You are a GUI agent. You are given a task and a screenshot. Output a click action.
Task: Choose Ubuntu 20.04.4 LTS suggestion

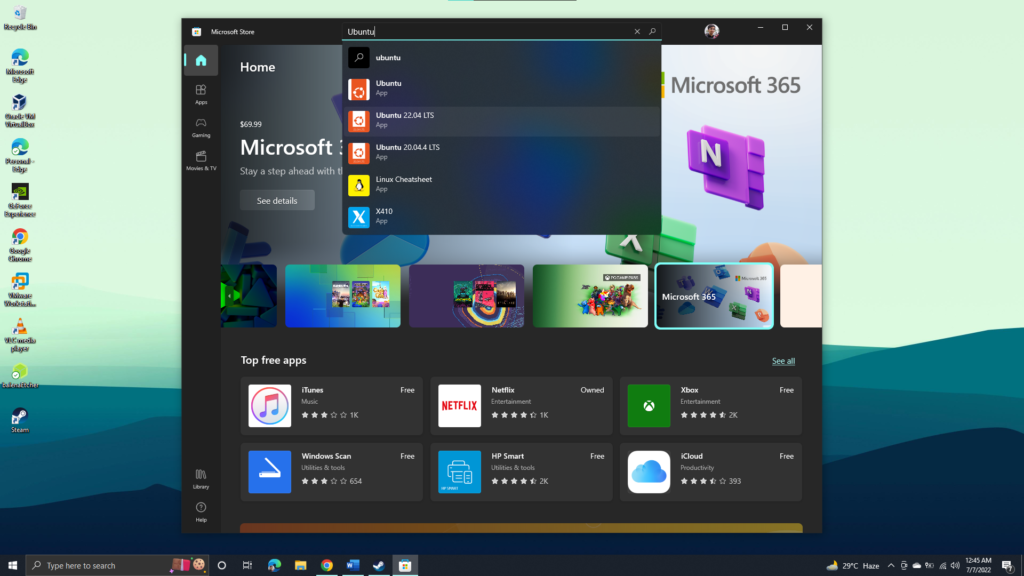(x=502, y=153)
